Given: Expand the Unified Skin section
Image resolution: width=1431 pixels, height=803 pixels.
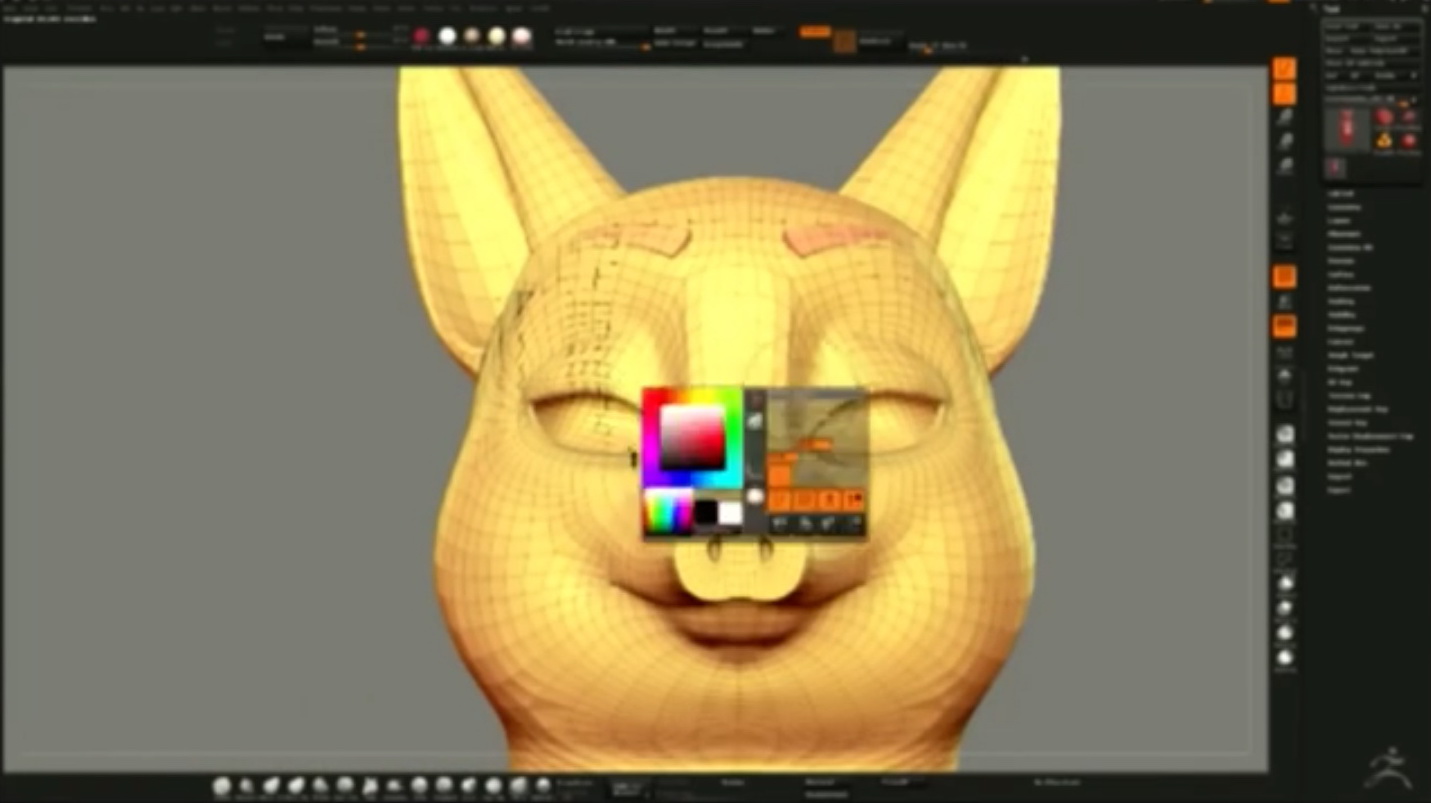Looking at the screenshot, I should [x=1347, y=463].
